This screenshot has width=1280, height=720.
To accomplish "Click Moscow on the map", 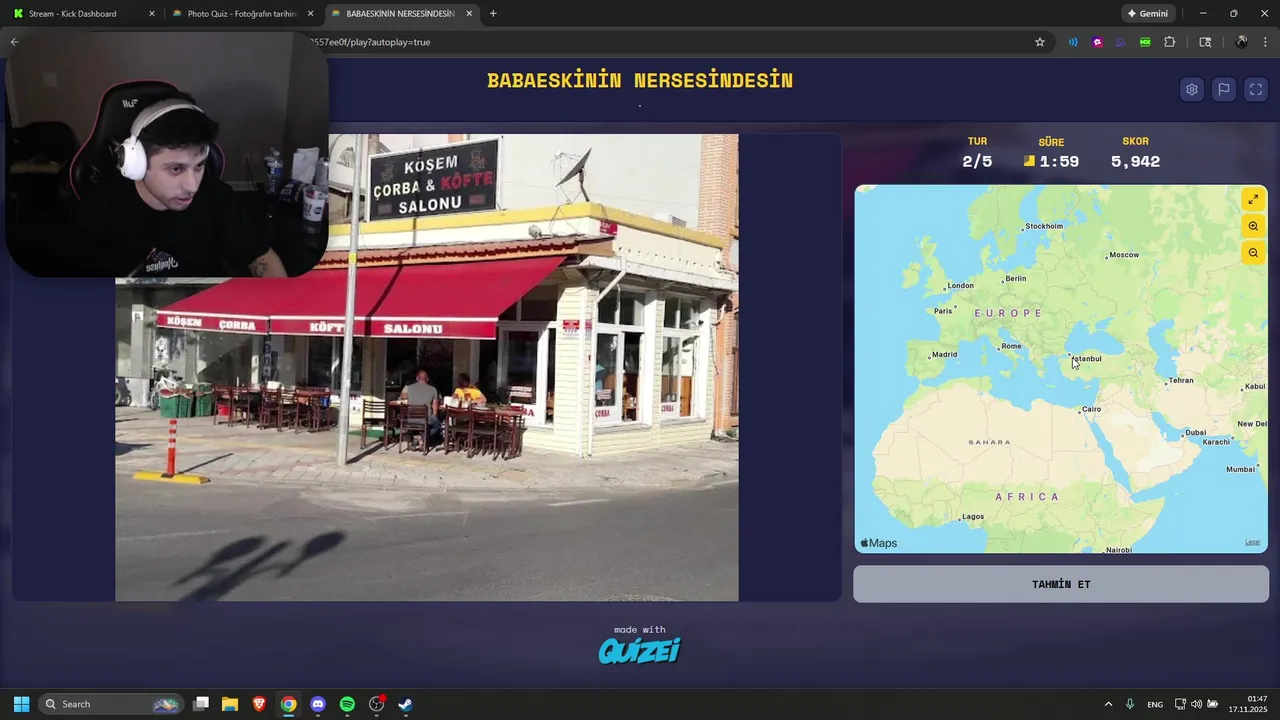I will [1123, 255].
